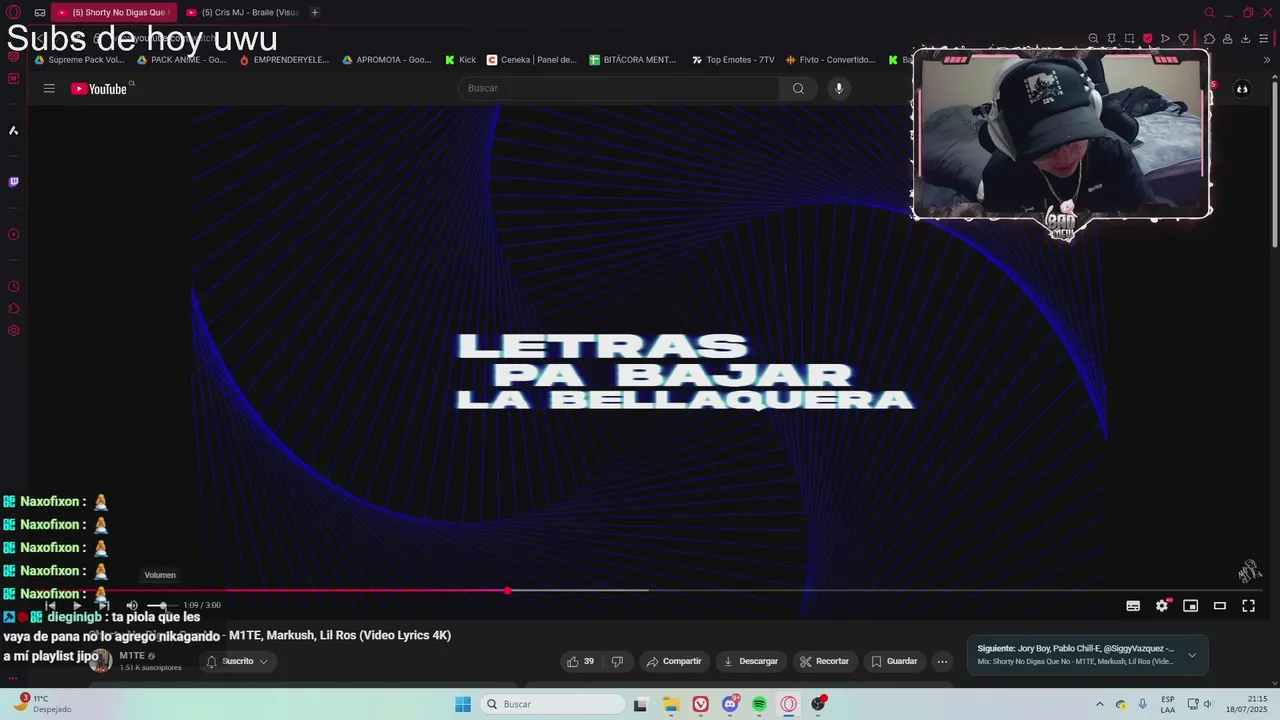Viewport: 1280px width, 720px height.
Task: Click the YouTube search magnifier button
Action: [x=798, y=88]
